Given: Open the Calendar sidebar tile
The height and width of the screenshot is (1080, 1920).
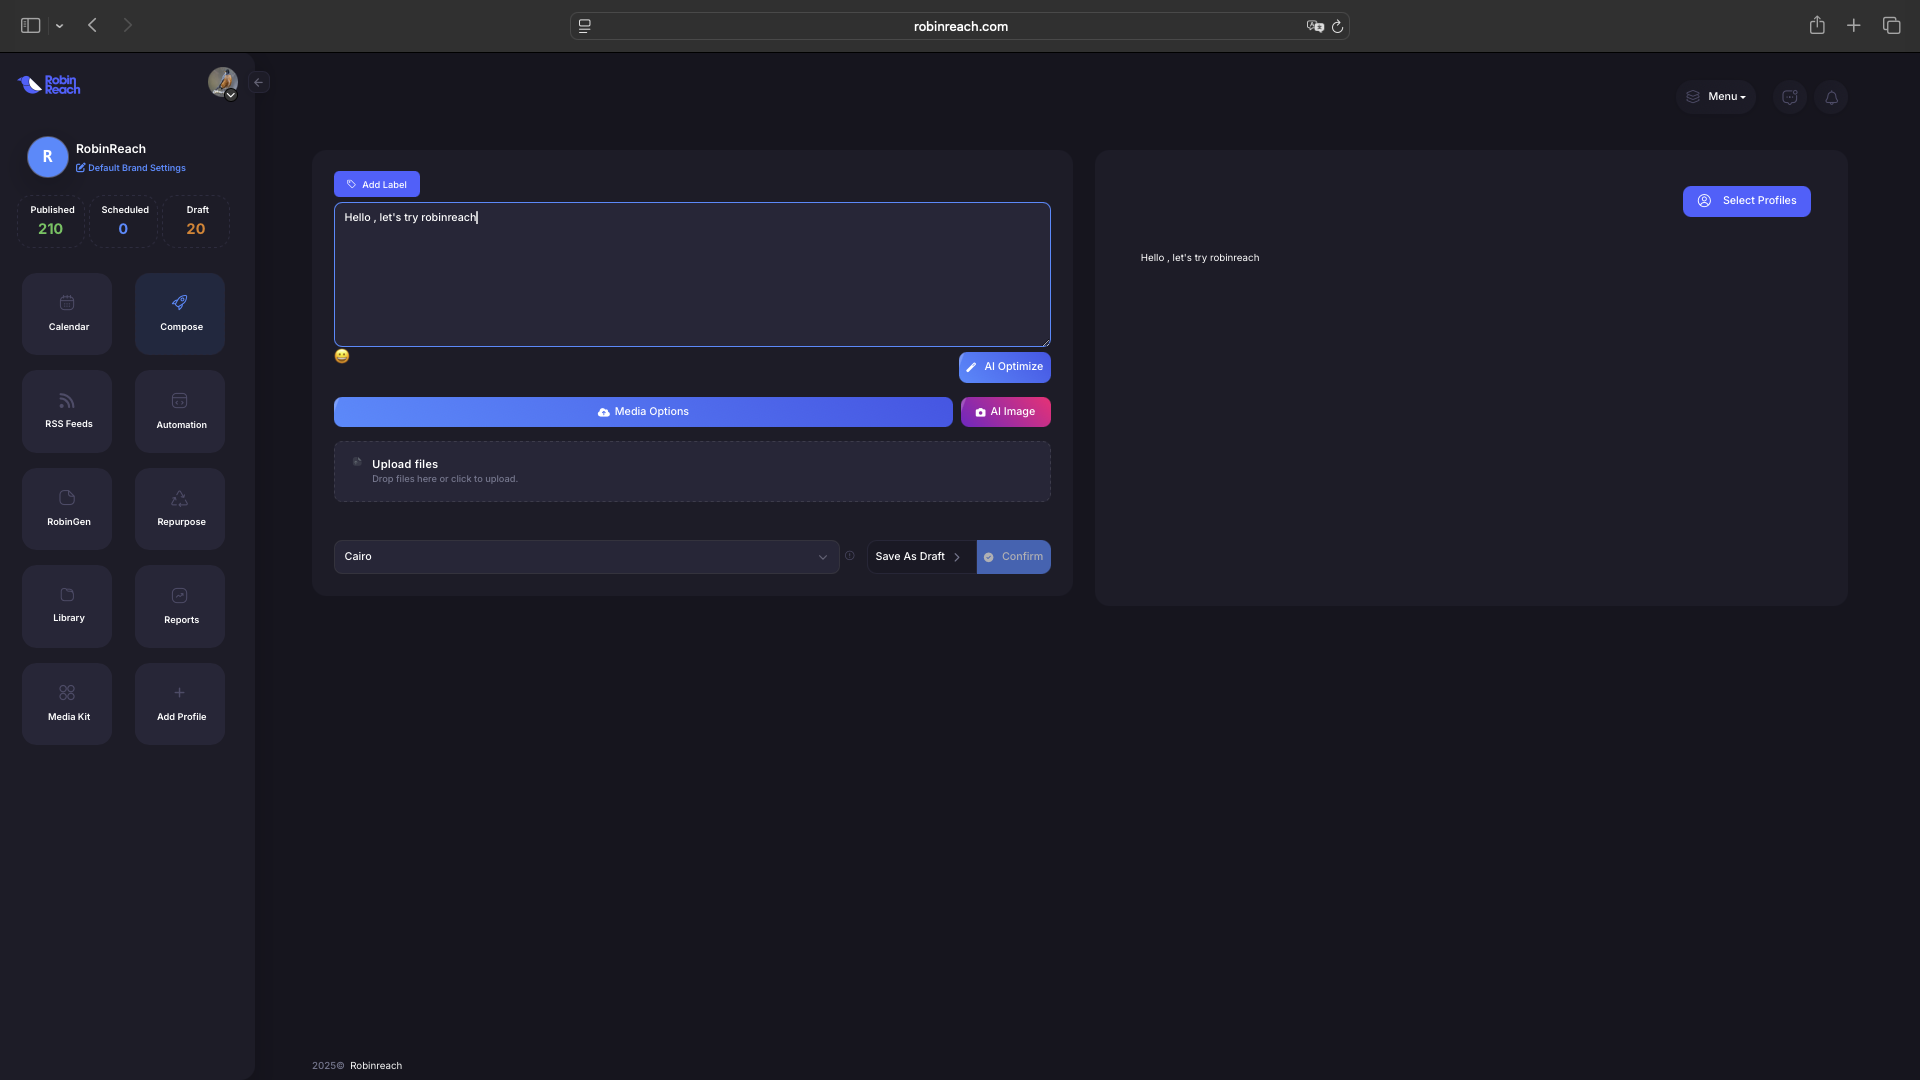Looking at the screenshot, I should pos(67,314).
